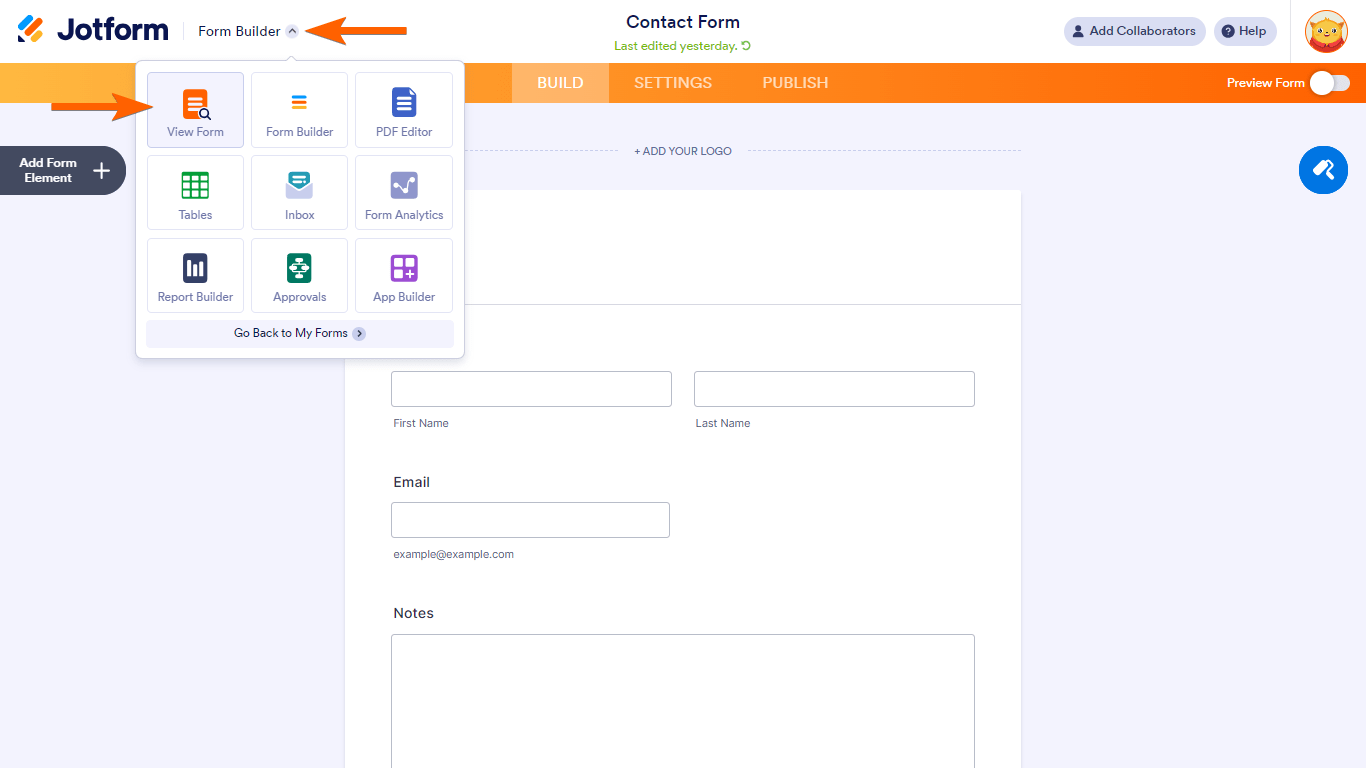Switch to the PUBLISH tab
This screenshot has width=1366, height=768.
pyautogui.click(x=795, y=83)
